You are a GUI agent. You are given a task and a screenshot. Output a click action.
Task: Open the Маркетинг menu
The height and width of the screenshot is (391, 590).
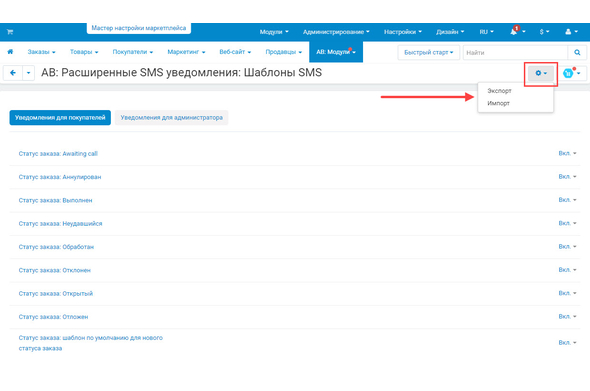click(x=186, y=52)
